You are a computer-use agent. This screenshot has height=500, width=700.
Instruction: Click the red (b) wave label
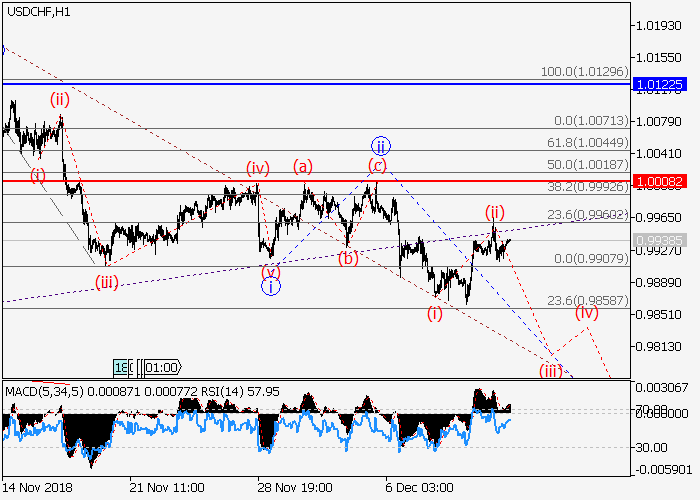tap(347, 258)
